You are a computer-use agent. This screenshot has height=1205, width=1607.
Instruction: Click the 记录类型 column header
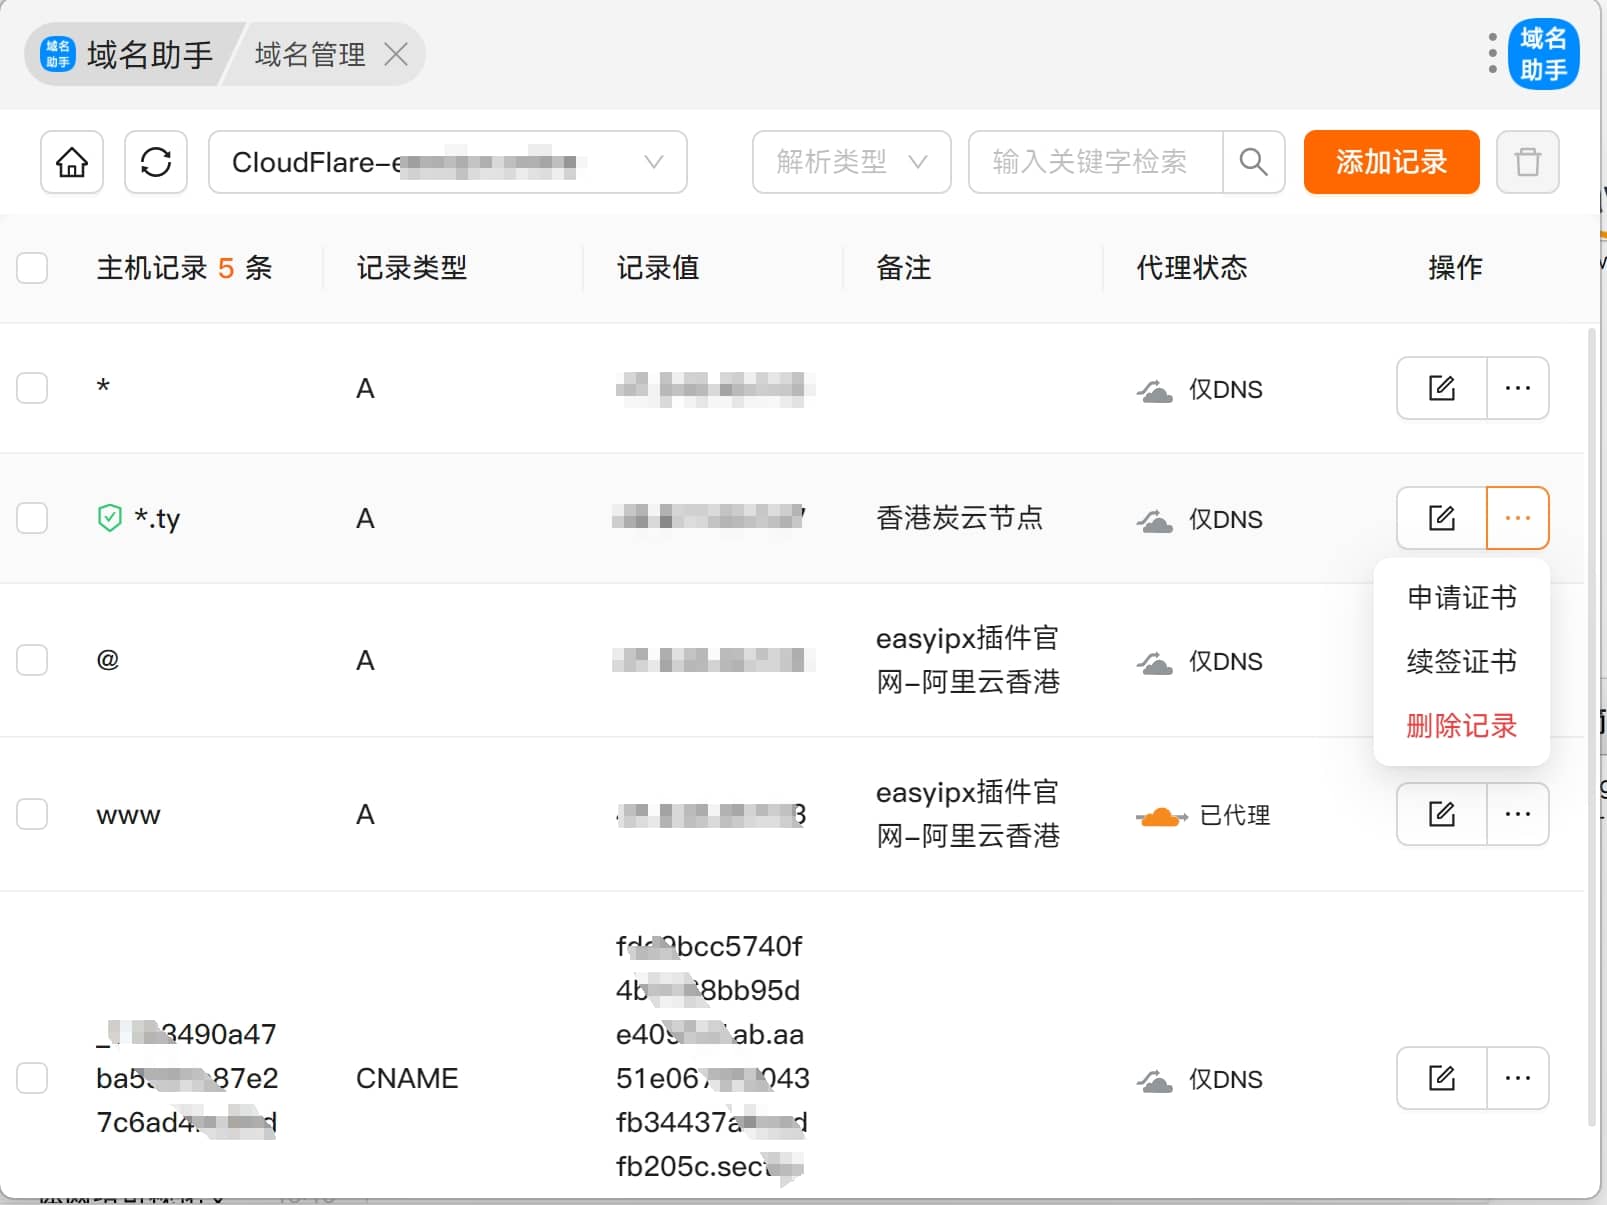pos(412,268)
